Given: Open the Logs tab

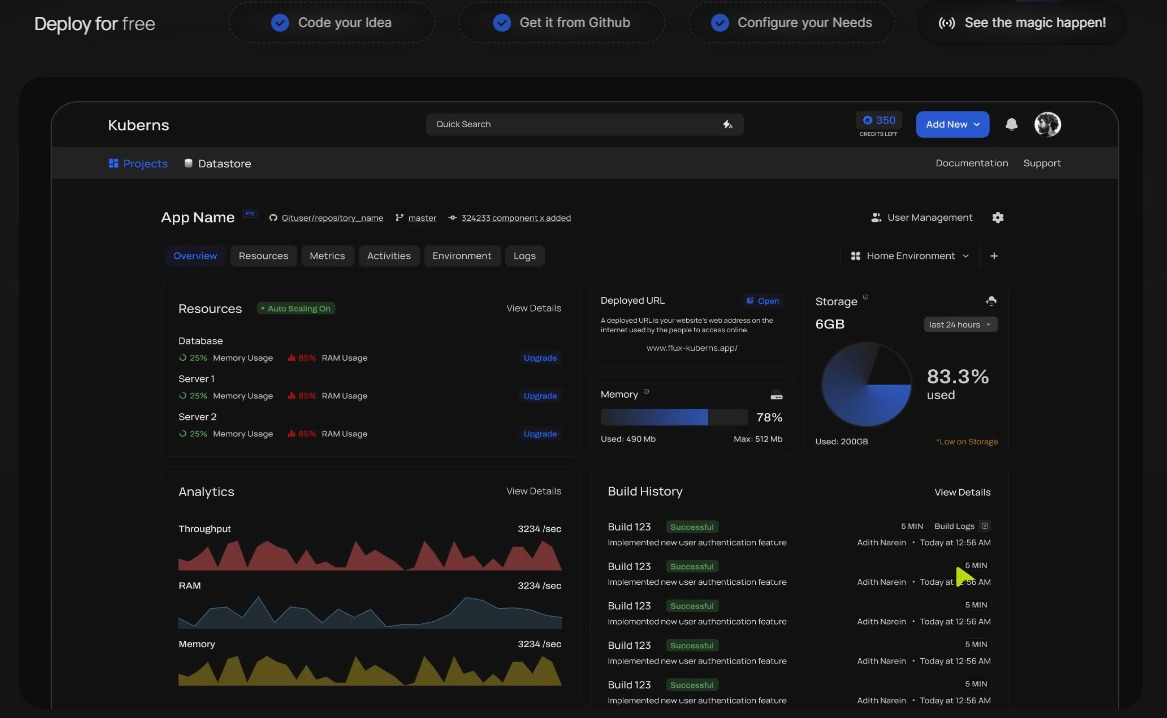Looking at the screenshot, I should pyautogui.click(x=525, y=256).
